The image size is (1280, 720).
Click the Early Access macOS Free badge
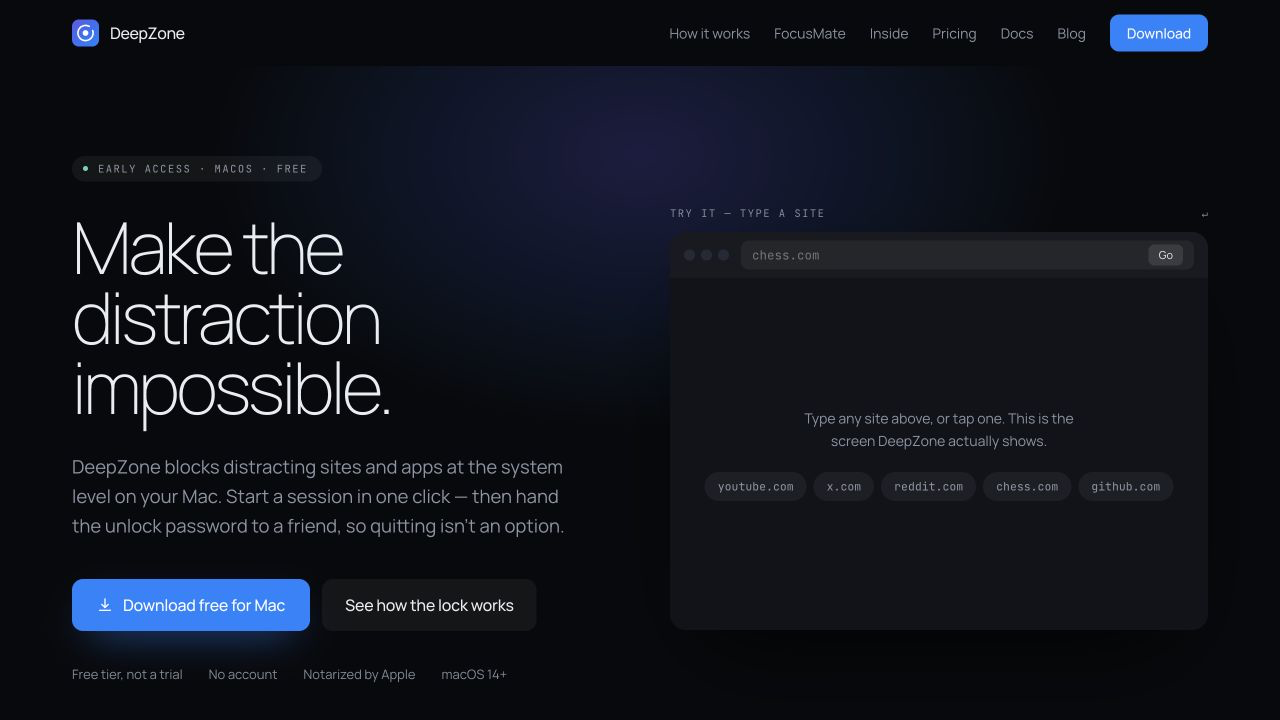(x=196, y=169)
